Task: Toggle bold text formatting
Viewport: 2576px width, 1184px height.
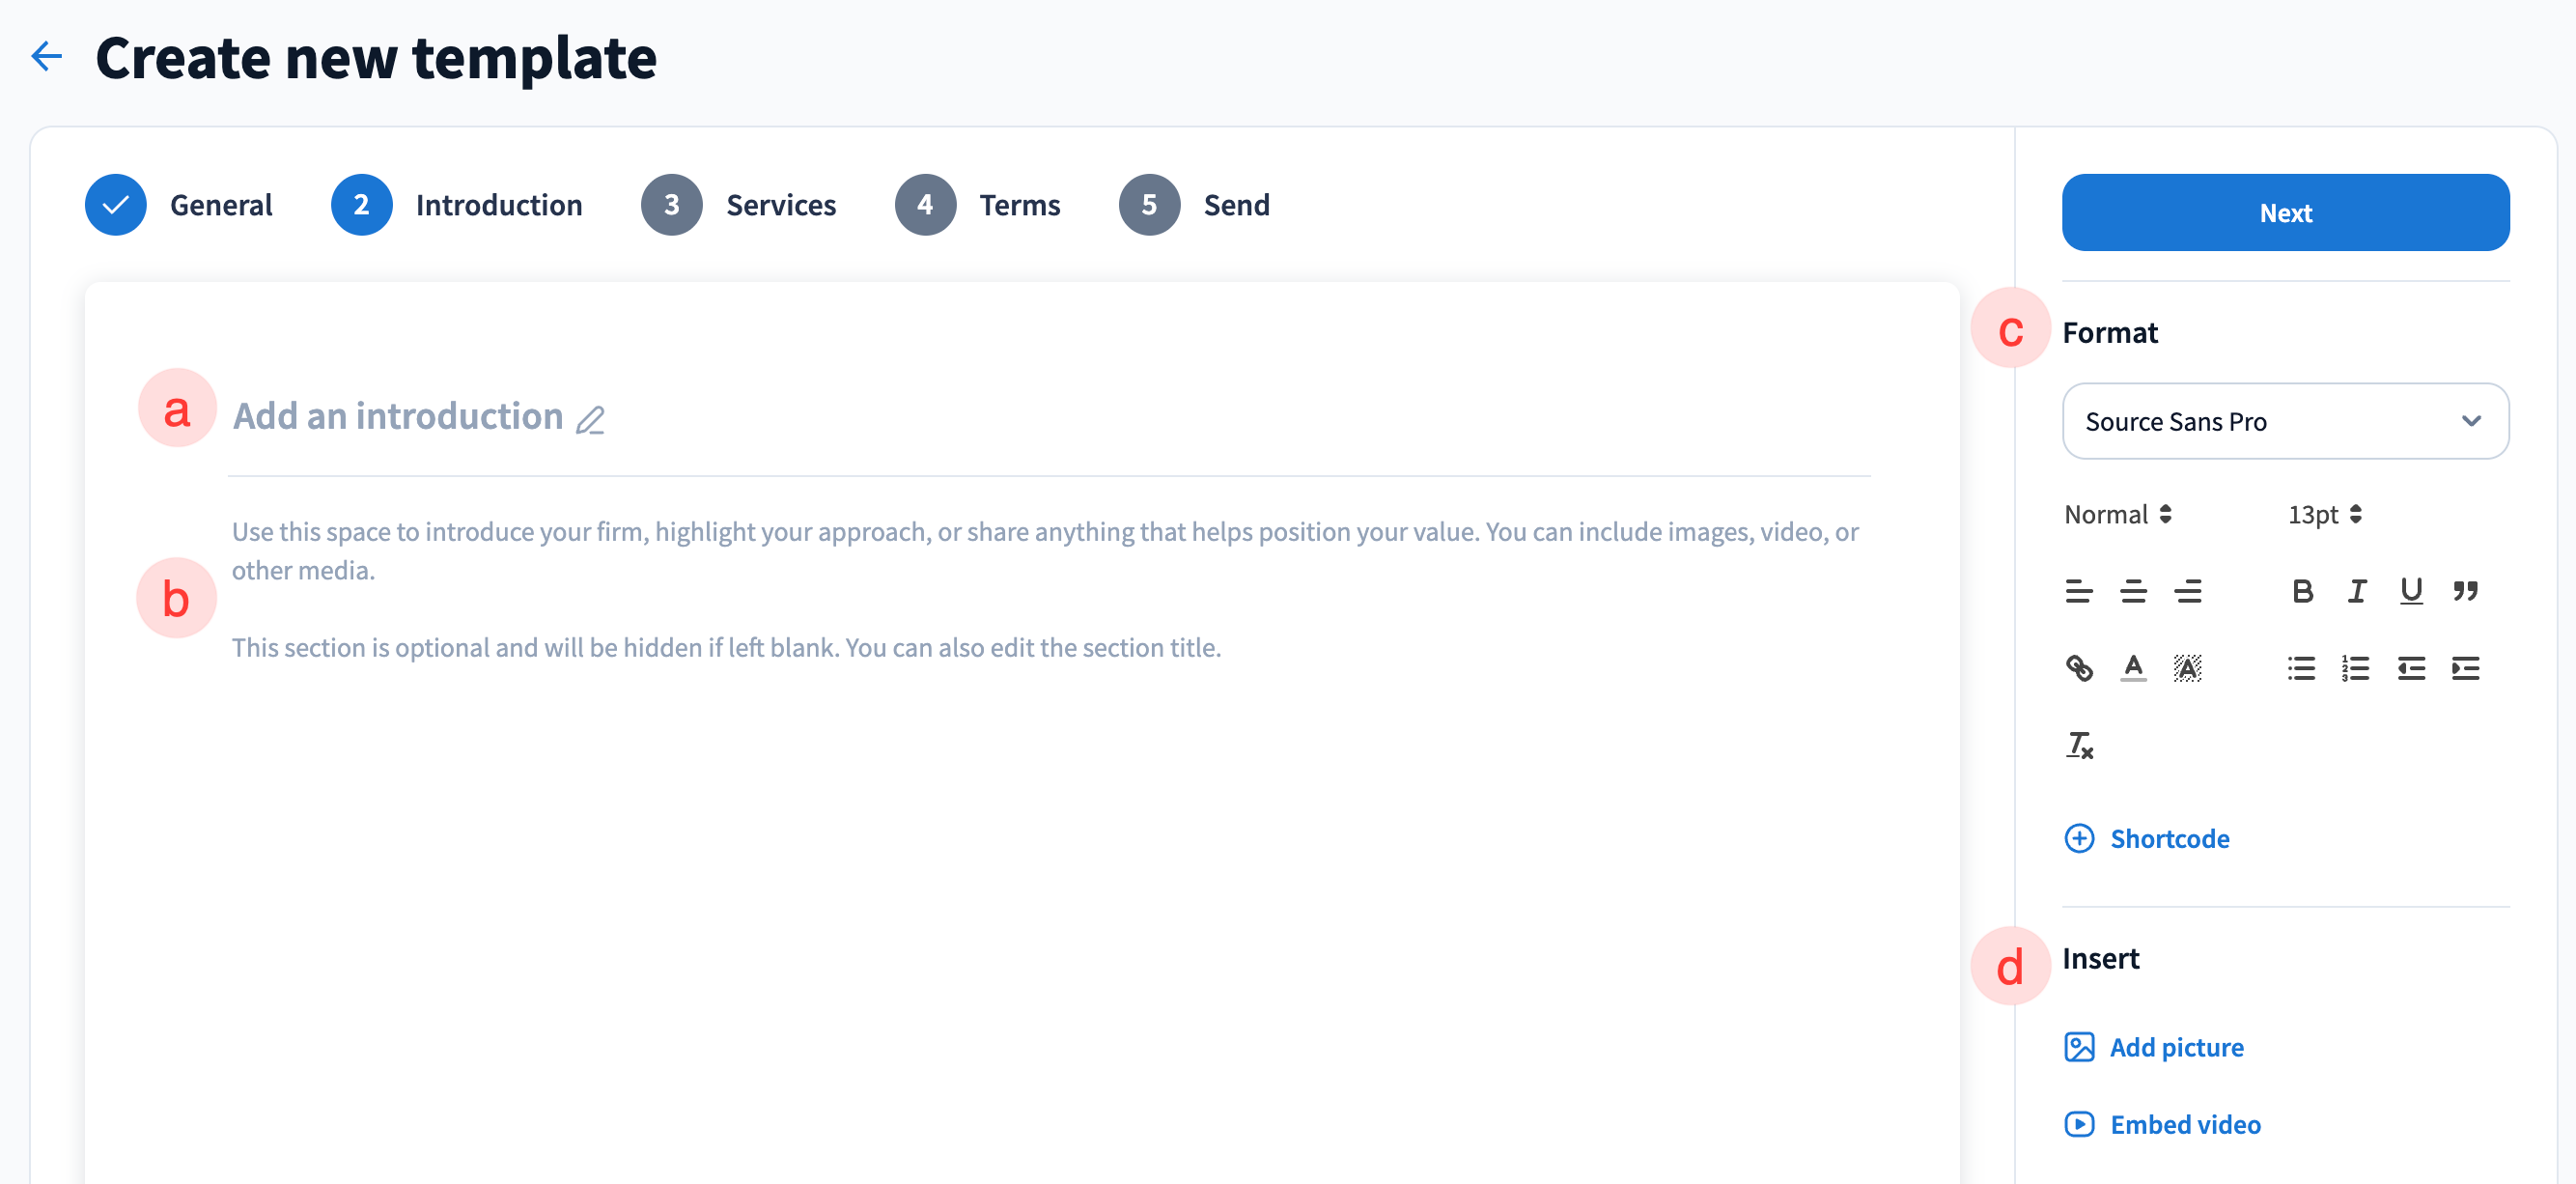Action: (2302, 592)
